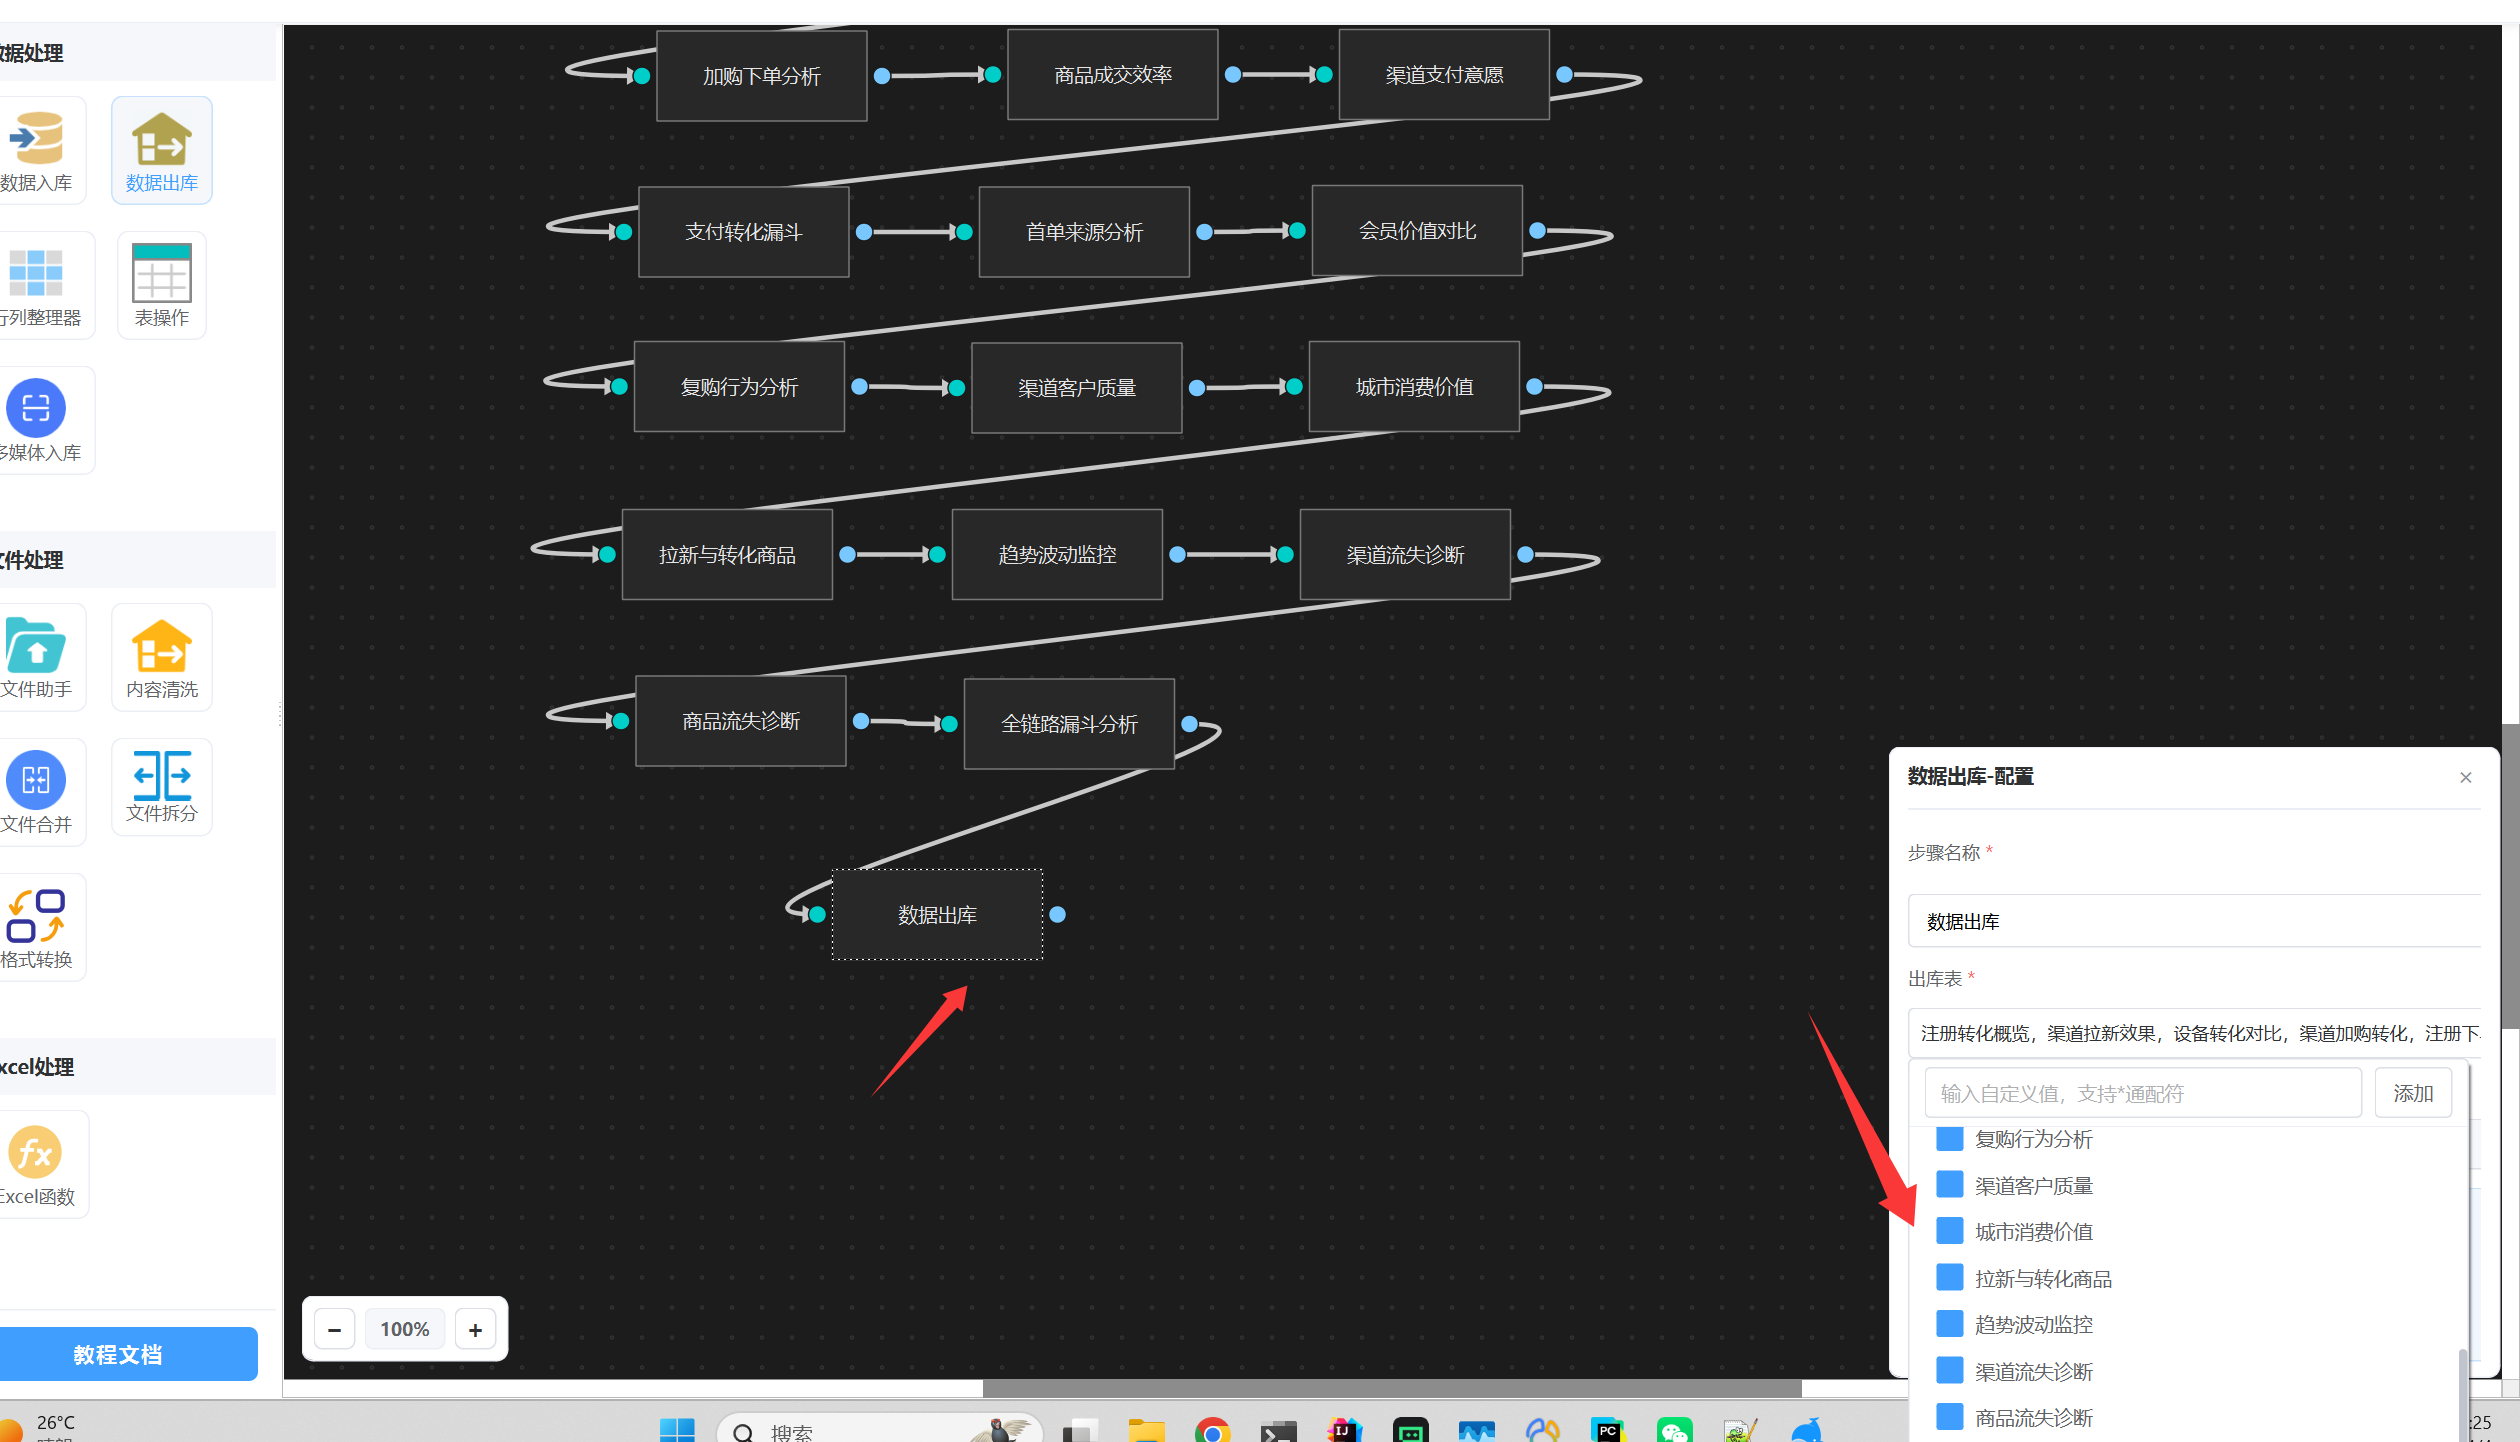Open Chrome from the Windows taskbar
Image resolution: width=2520 pixels, height=1442 pixels.
point(1212,1431)
